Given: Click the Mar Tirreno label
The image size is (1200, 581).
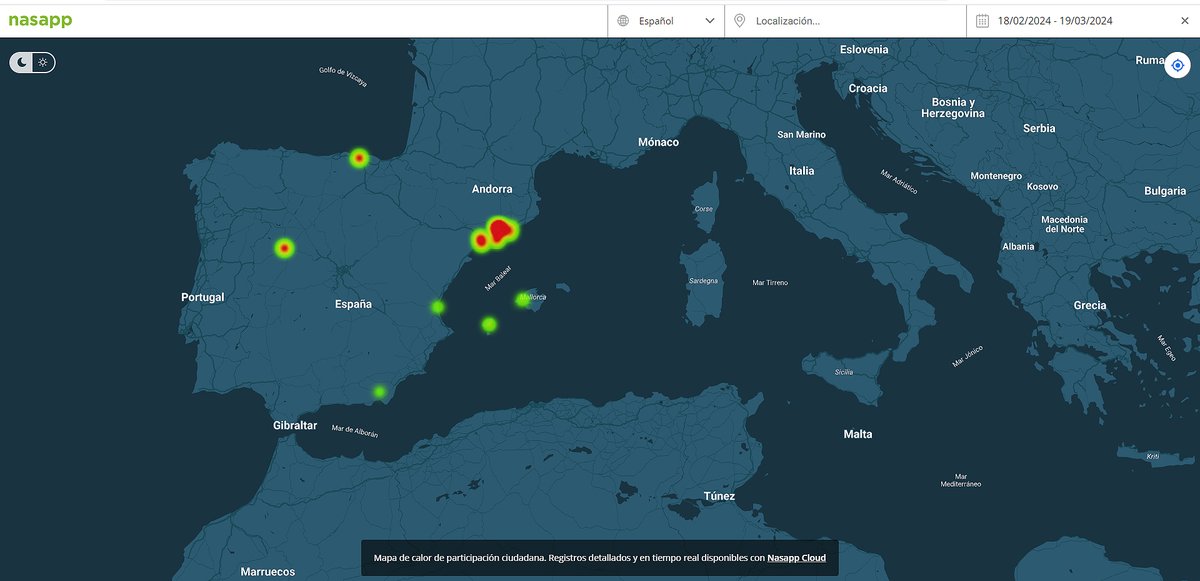Looking at the screenshot, I should point(770,283).
